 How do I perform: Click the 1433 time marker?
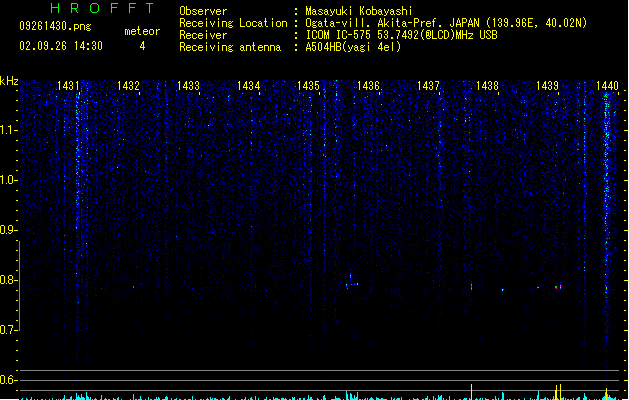pyautogui.click(x=188, y=86)
